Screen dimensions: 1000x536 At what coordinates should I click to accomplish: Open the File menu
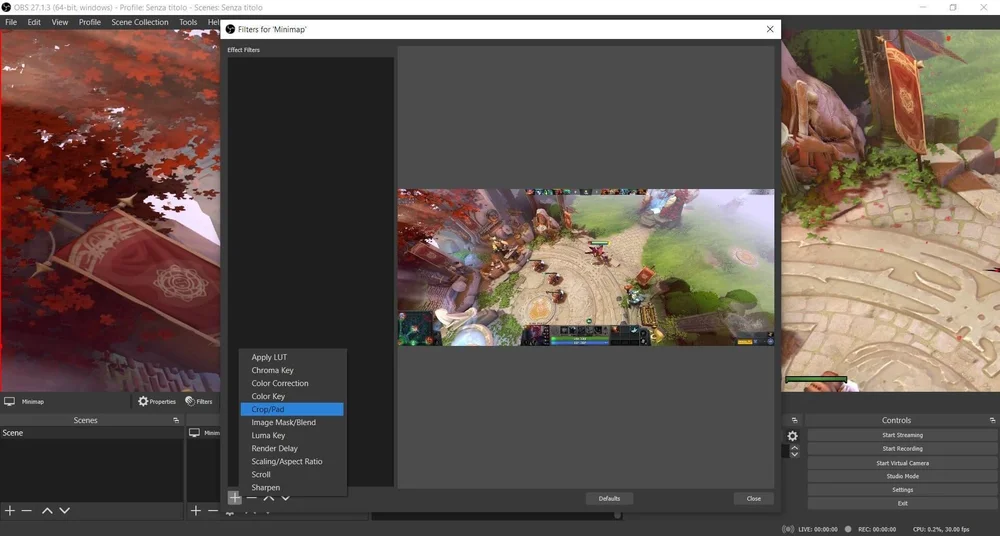coord(11,22)
